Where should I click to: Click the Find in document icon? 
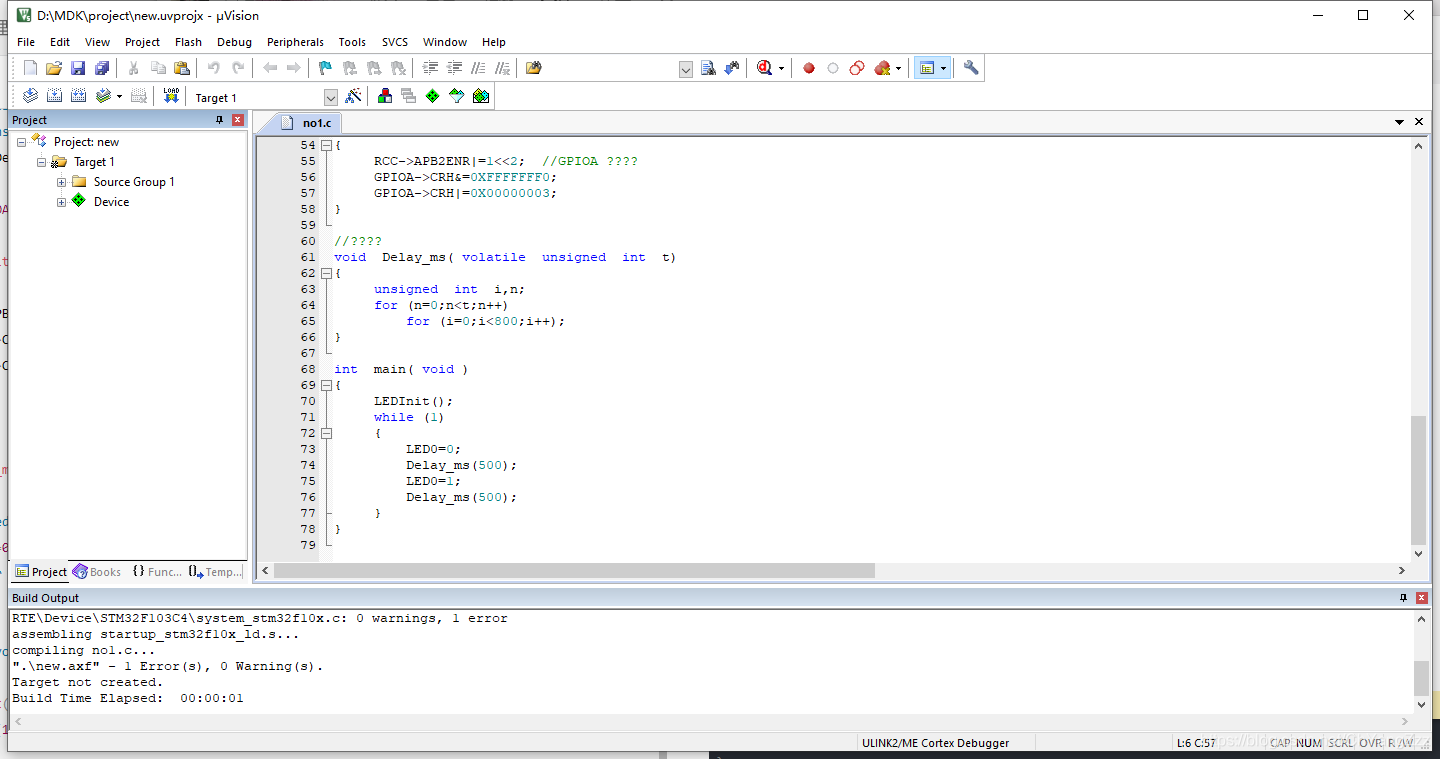coord(708,68)
